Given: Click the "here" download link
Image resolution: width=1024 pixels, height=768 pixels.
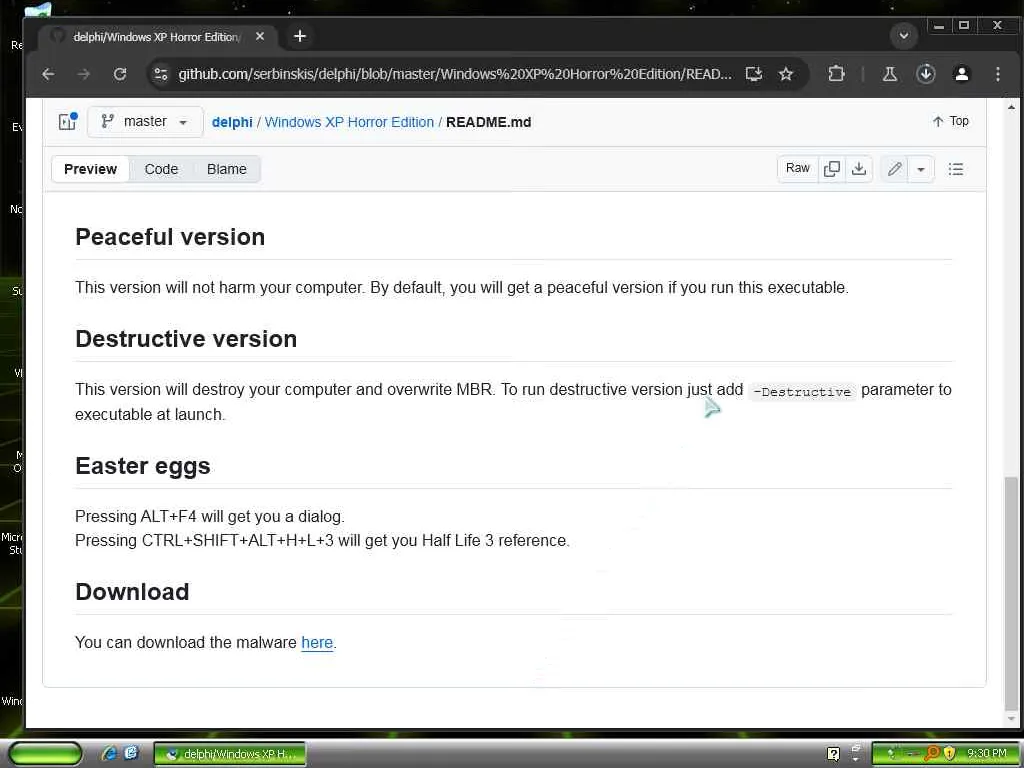Looking at the screenshot, I should [x=317, y=642].
